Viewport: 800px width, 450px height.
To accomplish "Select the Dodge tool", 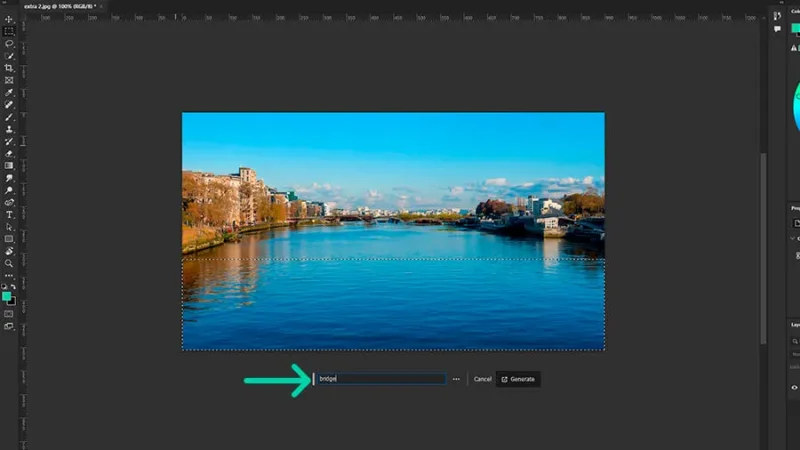I will [9, 190].
